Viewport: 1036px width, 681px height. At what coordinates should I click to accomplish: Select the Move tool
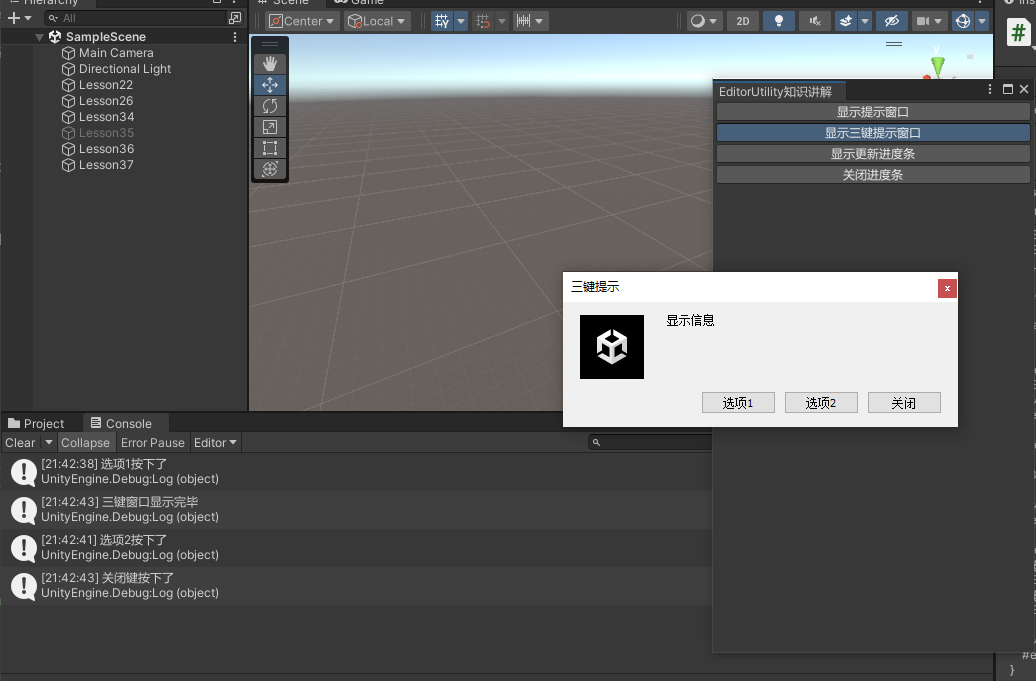coord(270,85)
